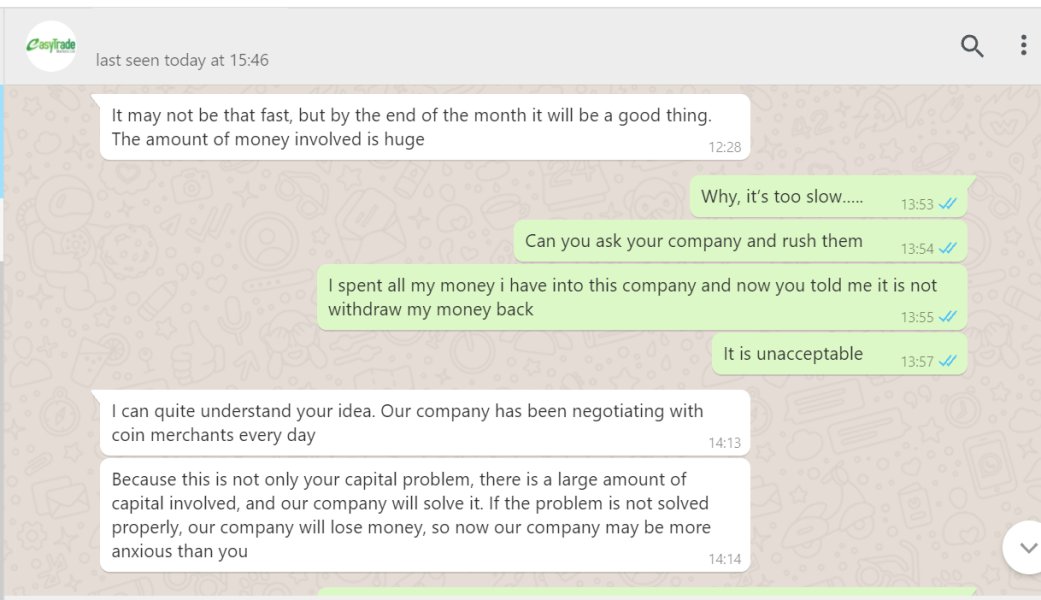Click the scroll-to-bottom chevron button
This screenshot has width=1041, height=600.
[x=1027, y=548]
